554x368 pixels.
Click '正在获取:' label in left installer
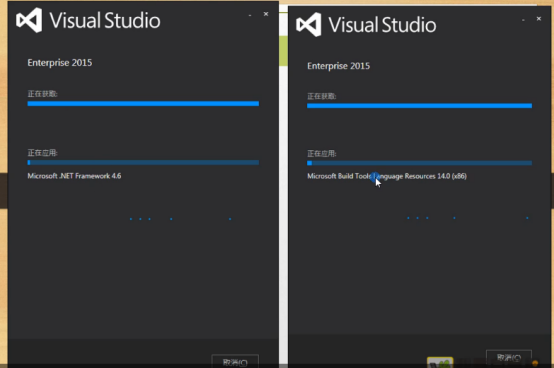42,94
